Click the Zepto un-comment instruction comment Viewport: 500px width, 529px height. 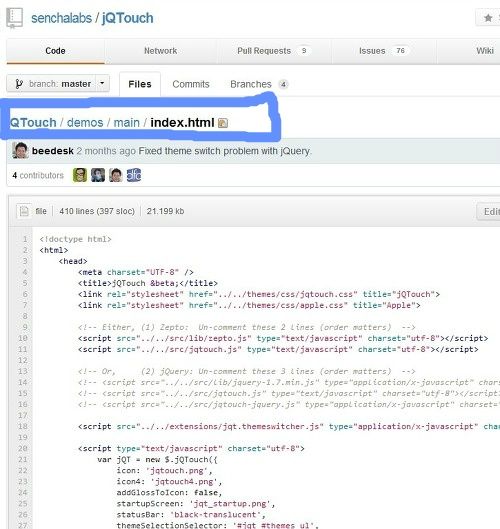point(246,327)
